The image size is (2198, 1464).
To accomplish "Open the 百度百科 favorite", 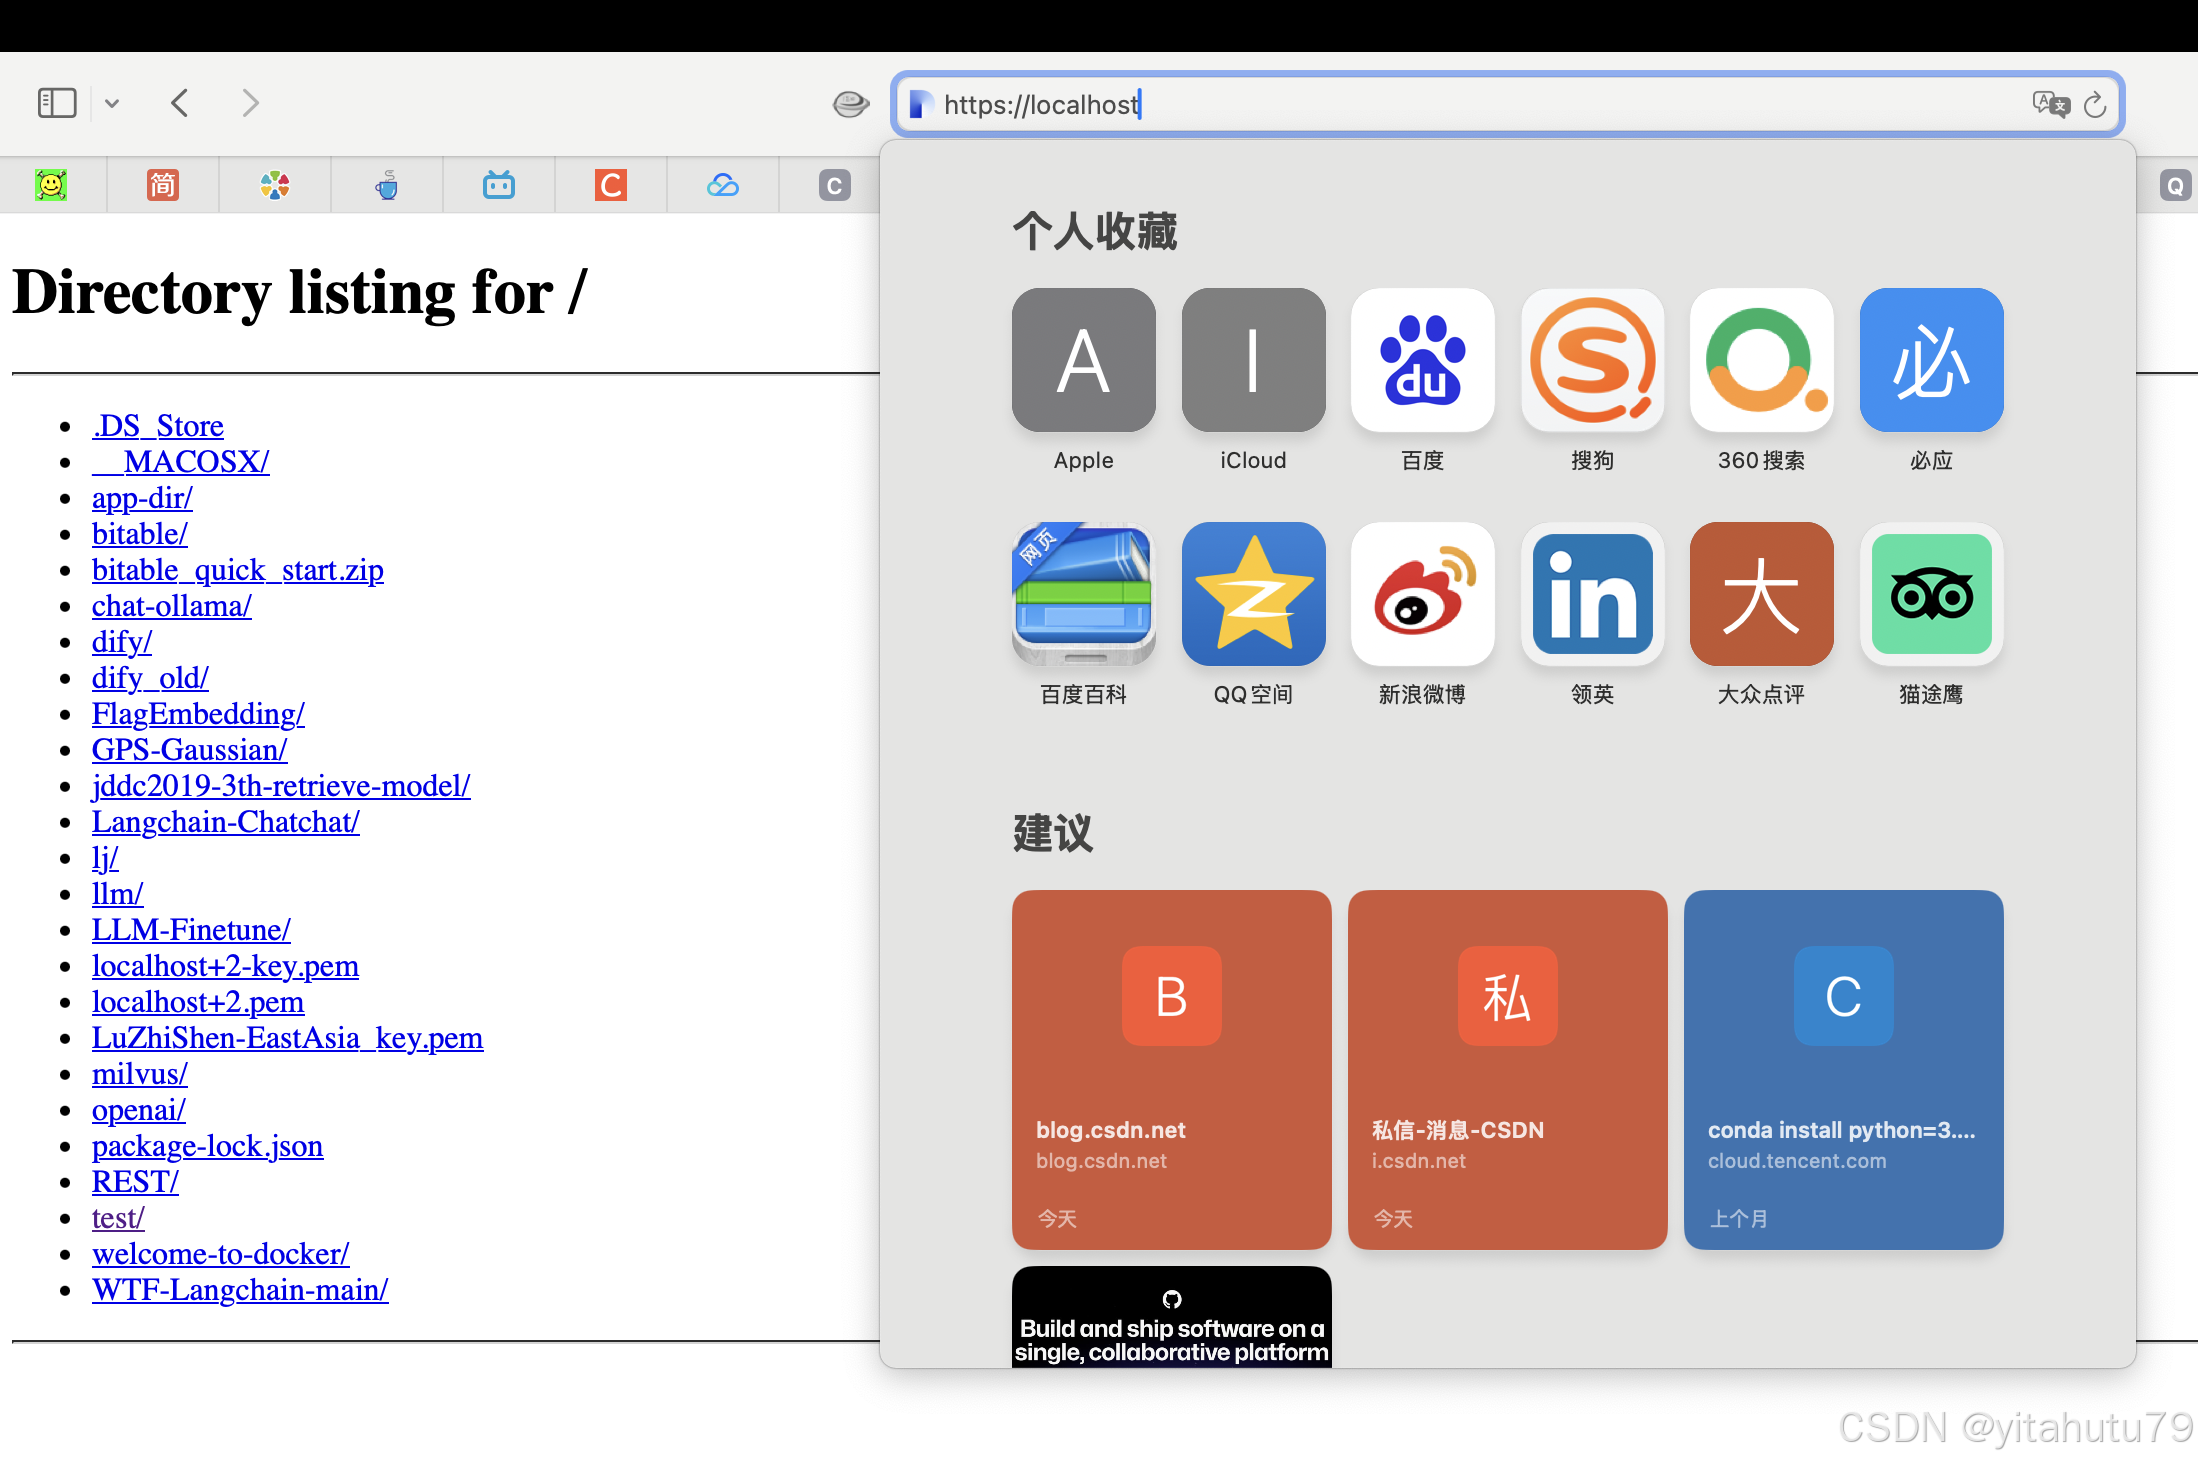I will pos(1083,594).
